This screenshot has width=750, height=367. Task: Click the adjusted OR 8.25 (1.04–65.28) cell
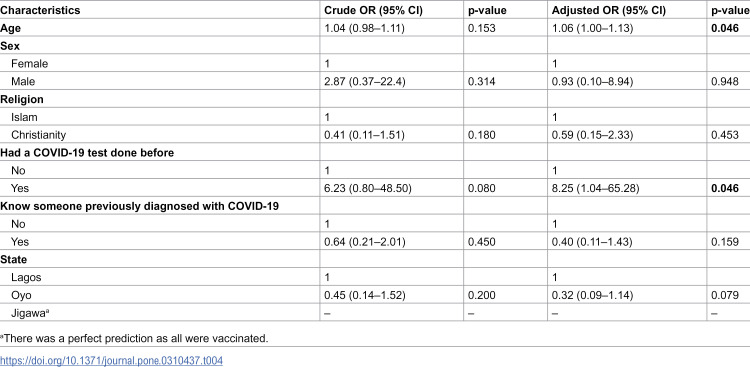coord(596,189)
